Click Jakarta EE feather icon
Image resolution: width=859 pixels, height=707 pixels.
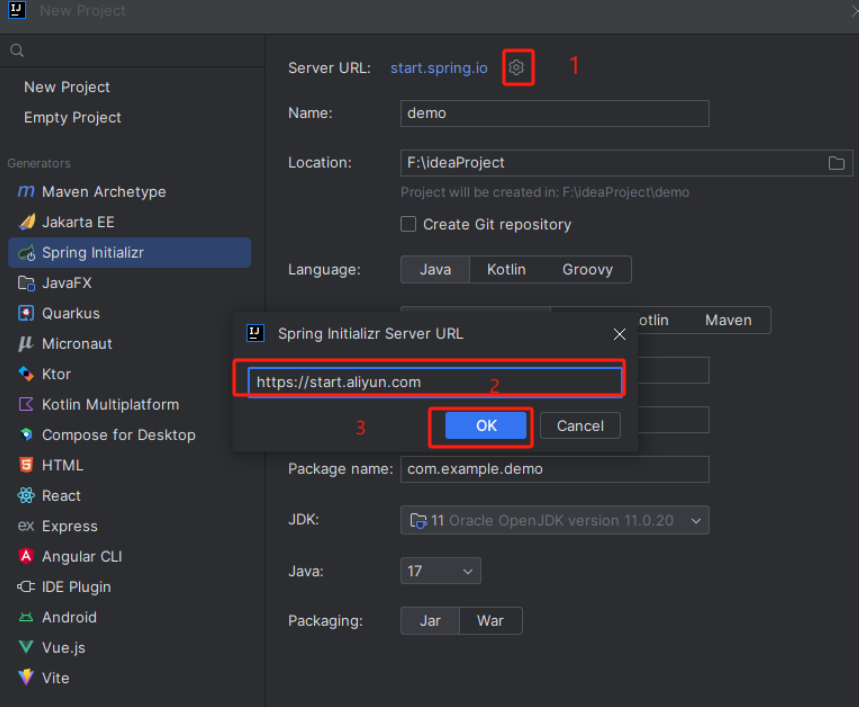click(x=27, y=222)
